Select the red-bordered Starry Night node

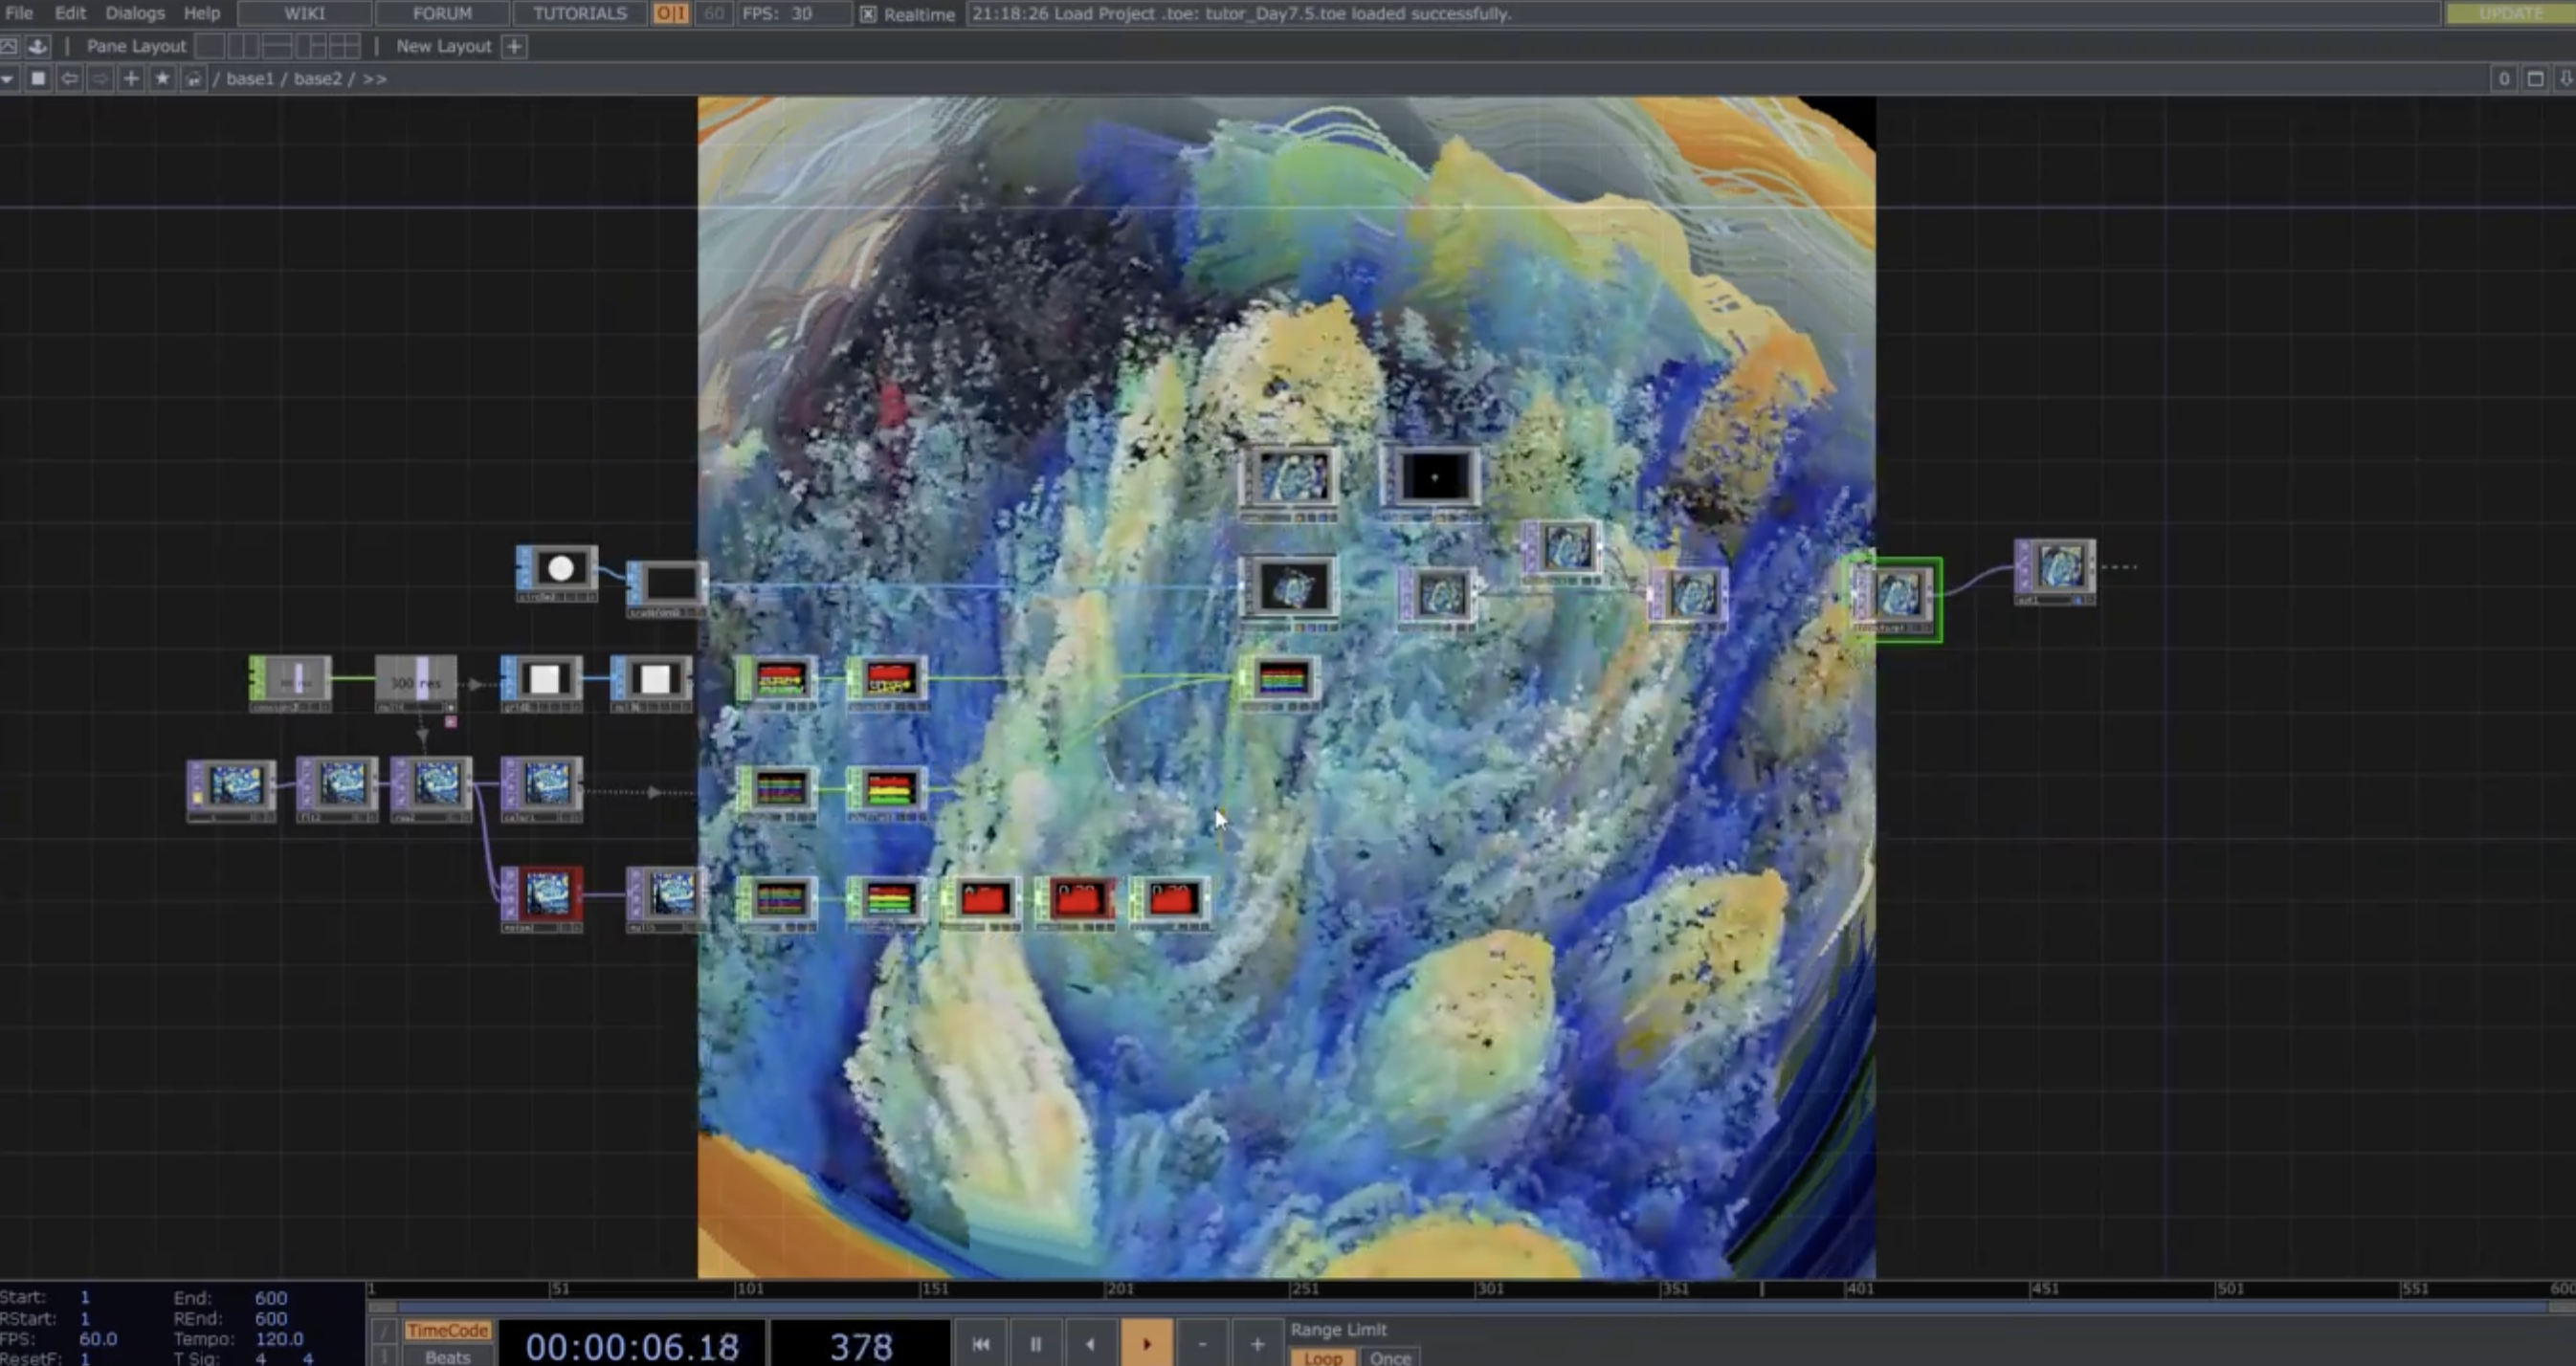(541, 898)
